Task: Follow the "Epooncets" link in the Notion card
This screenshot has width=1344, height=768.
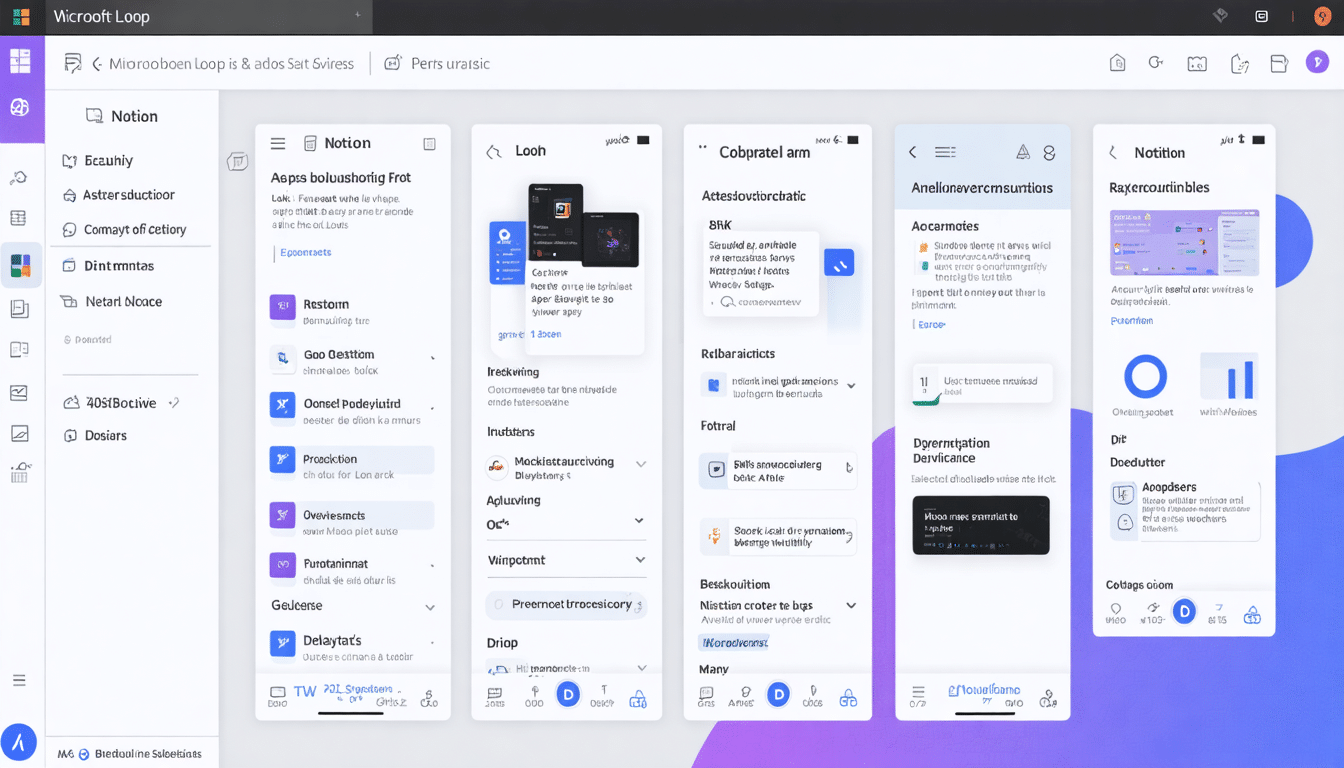Action: [306, 253]
